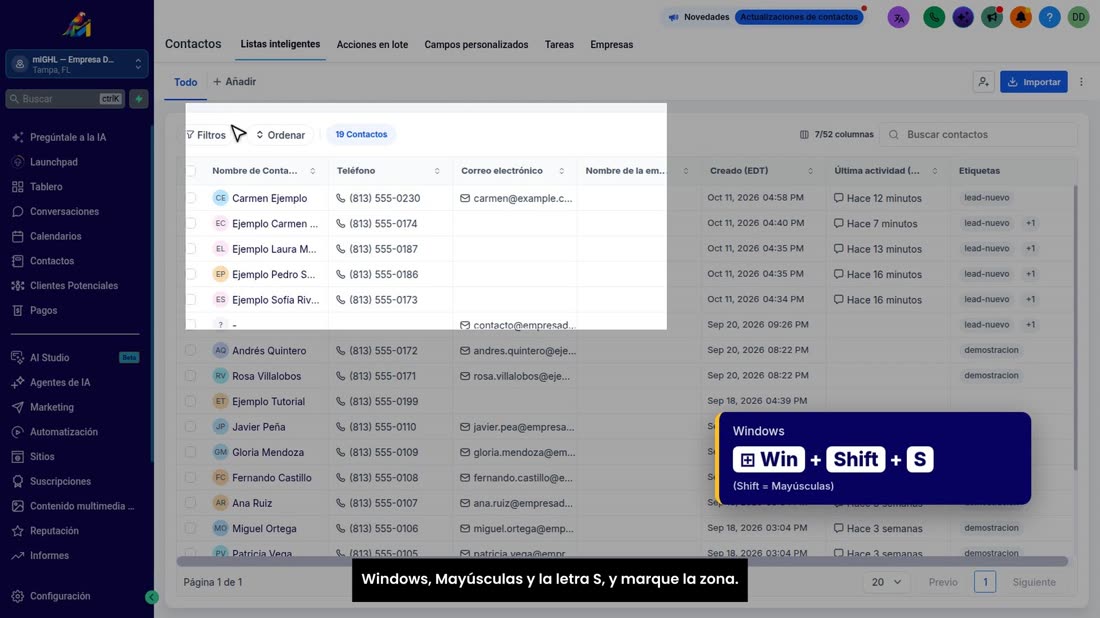Open Configuración settings in the sidebar
Image resolution: width=1100 pixels, height=618 pixels.
point(60,596)
